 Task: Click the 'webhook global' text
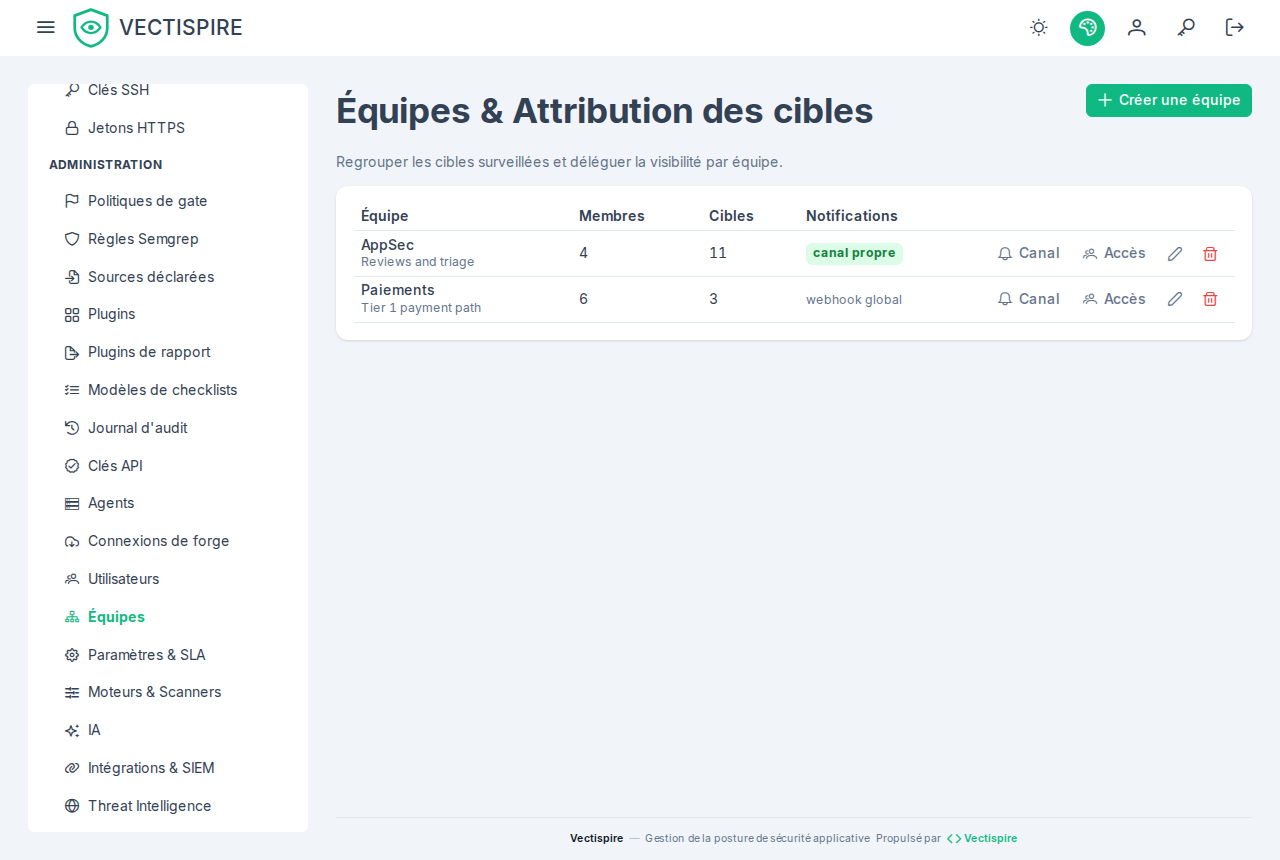(x=854, y=299)
